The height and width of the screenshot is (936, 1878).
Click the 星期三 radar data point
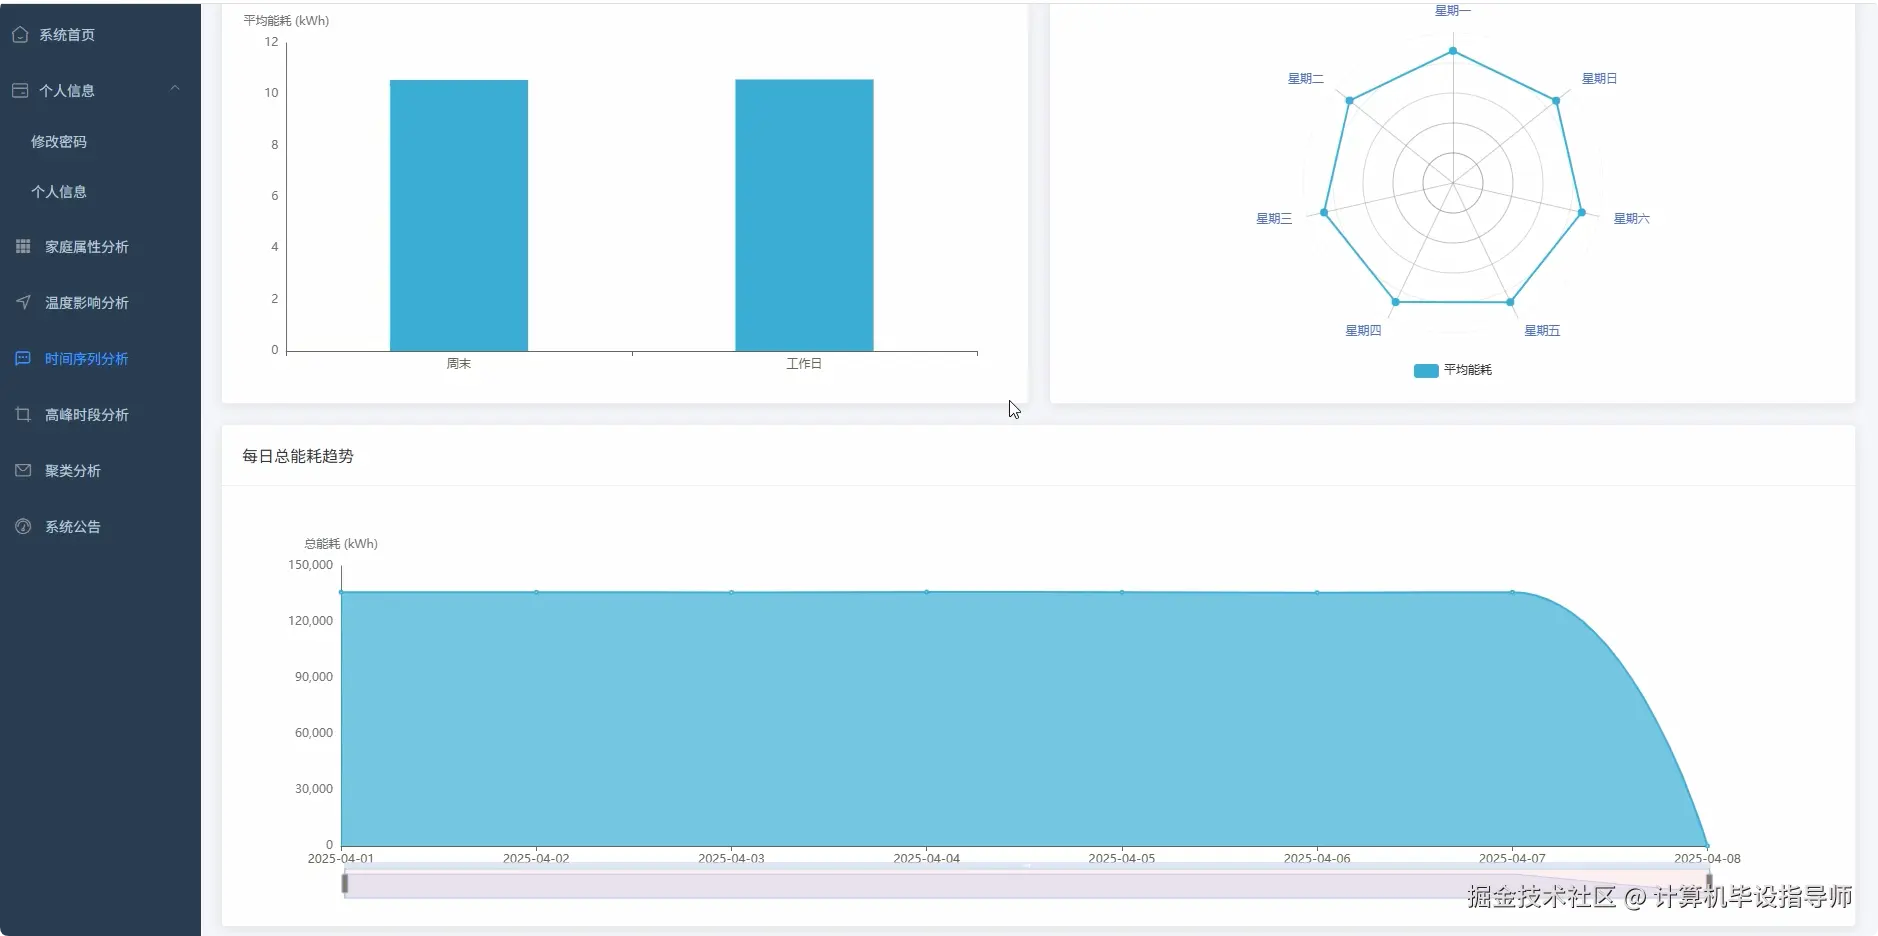pyautogui.click(x=1324, y=212)
